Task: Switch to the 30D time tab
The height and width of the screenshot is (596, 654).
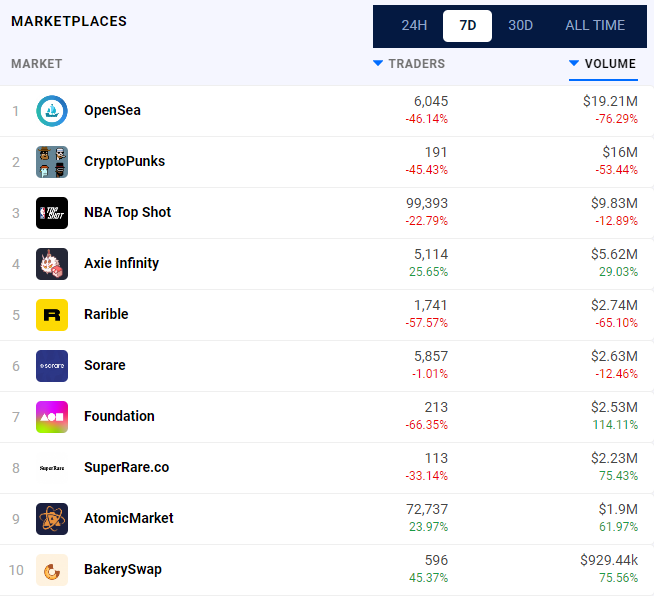Action: click(x=521, y=25)
